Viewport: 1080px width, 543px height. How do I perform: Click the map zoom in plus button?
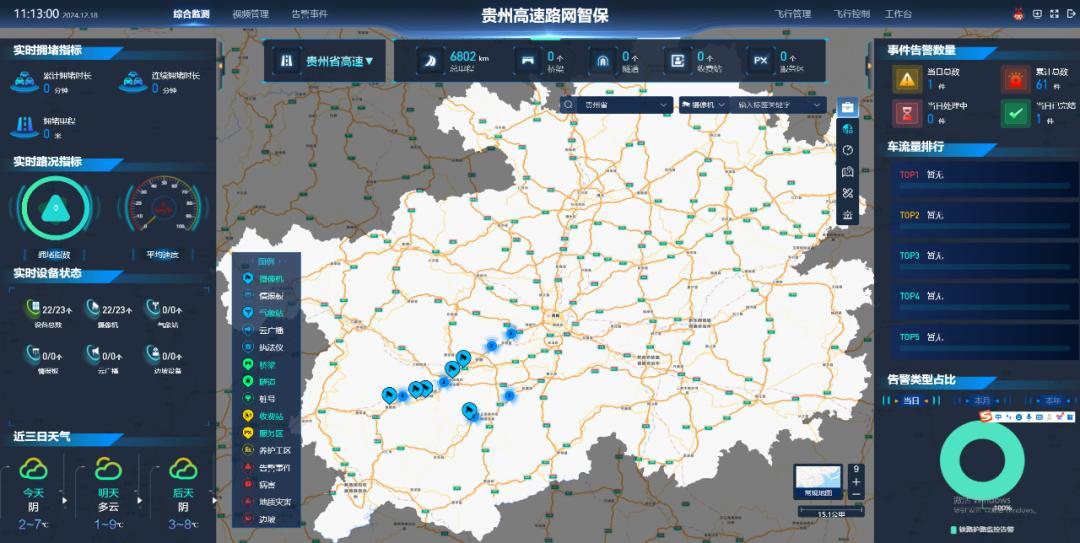click(x=856, y=482)
